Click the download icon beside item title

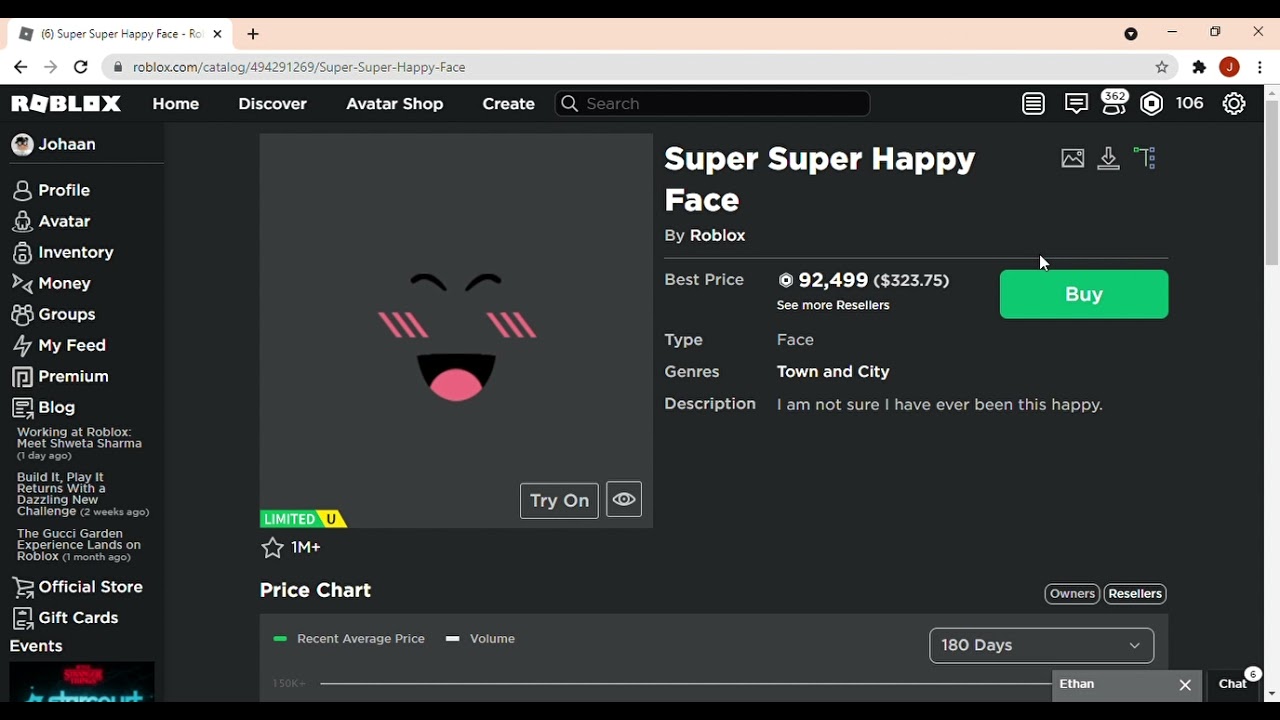pos(1108,158)
